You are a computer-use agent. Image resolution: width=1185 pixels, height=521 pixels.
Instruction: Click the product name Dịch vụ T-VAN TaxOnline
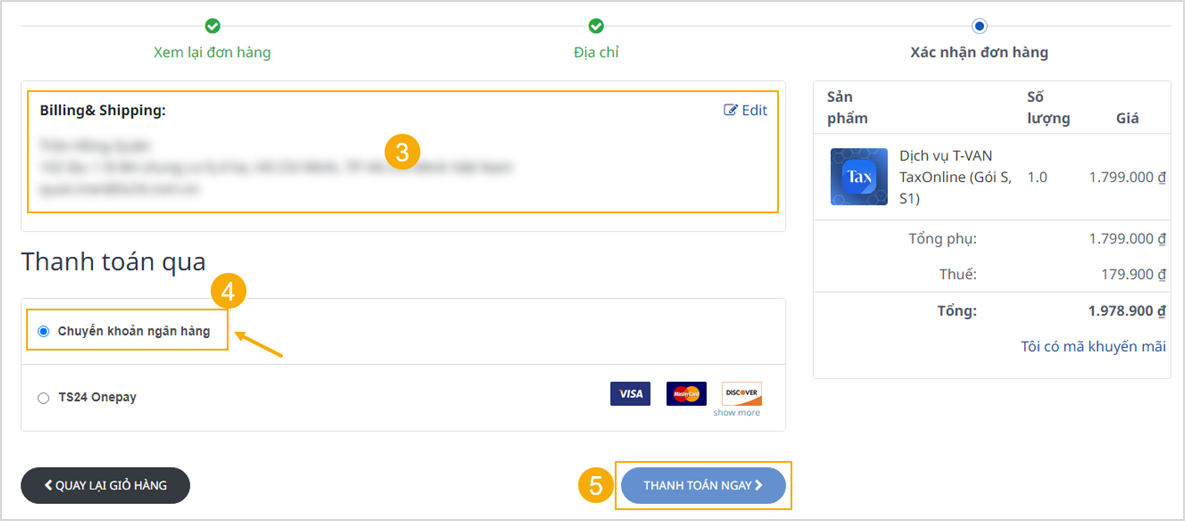(x=956, y=177)
